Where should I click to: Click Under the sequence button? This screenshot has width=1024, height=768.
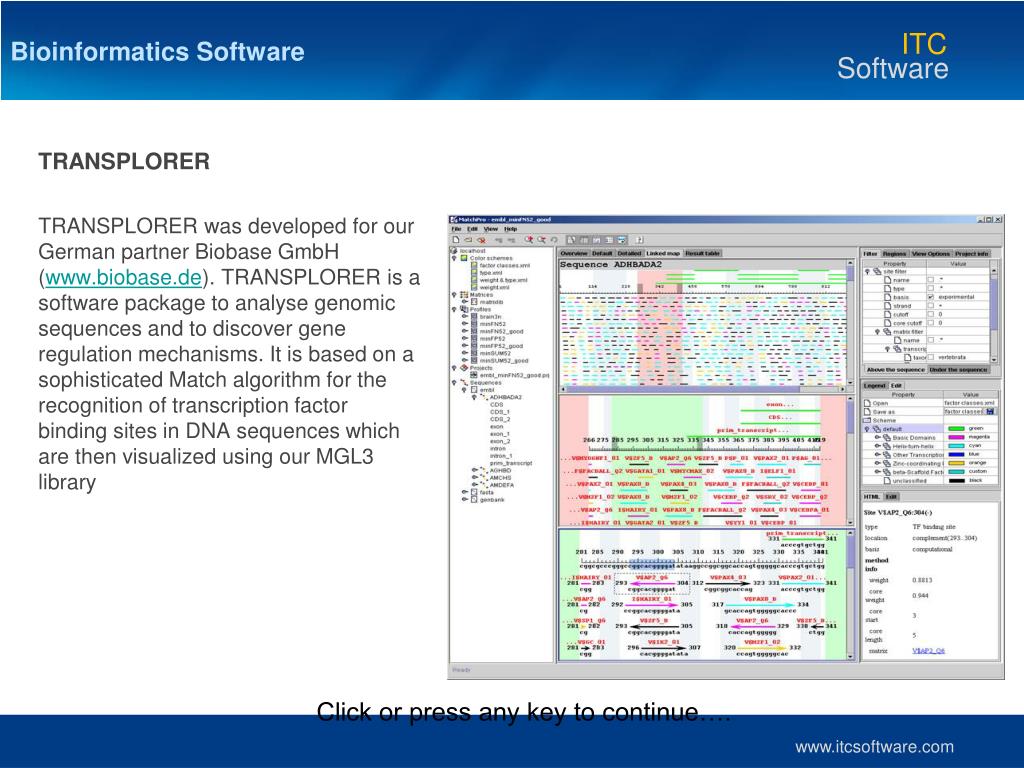959,370
